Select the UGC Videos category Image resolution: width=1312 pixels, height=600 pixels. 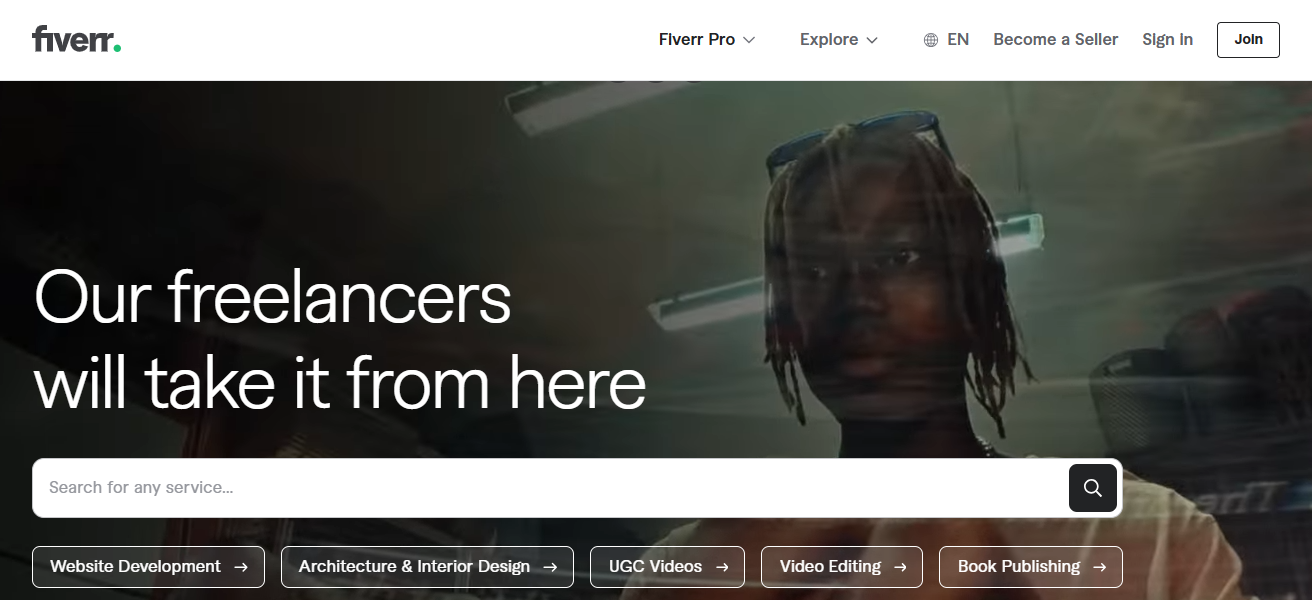pyautogui.click(x=655, y=566)
